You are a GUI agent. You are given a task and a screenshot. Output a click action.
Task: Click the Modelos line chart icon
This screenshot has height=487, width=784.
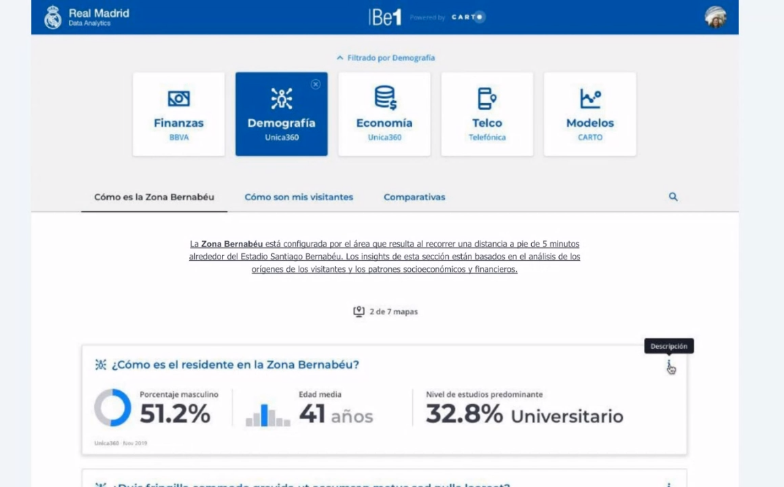click(x=590, y=98)
